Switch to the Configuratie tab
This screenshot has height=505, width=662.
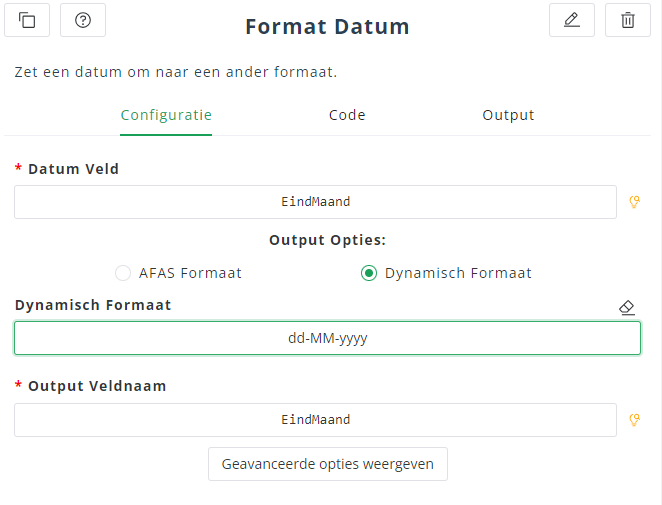tap(166, 115)
